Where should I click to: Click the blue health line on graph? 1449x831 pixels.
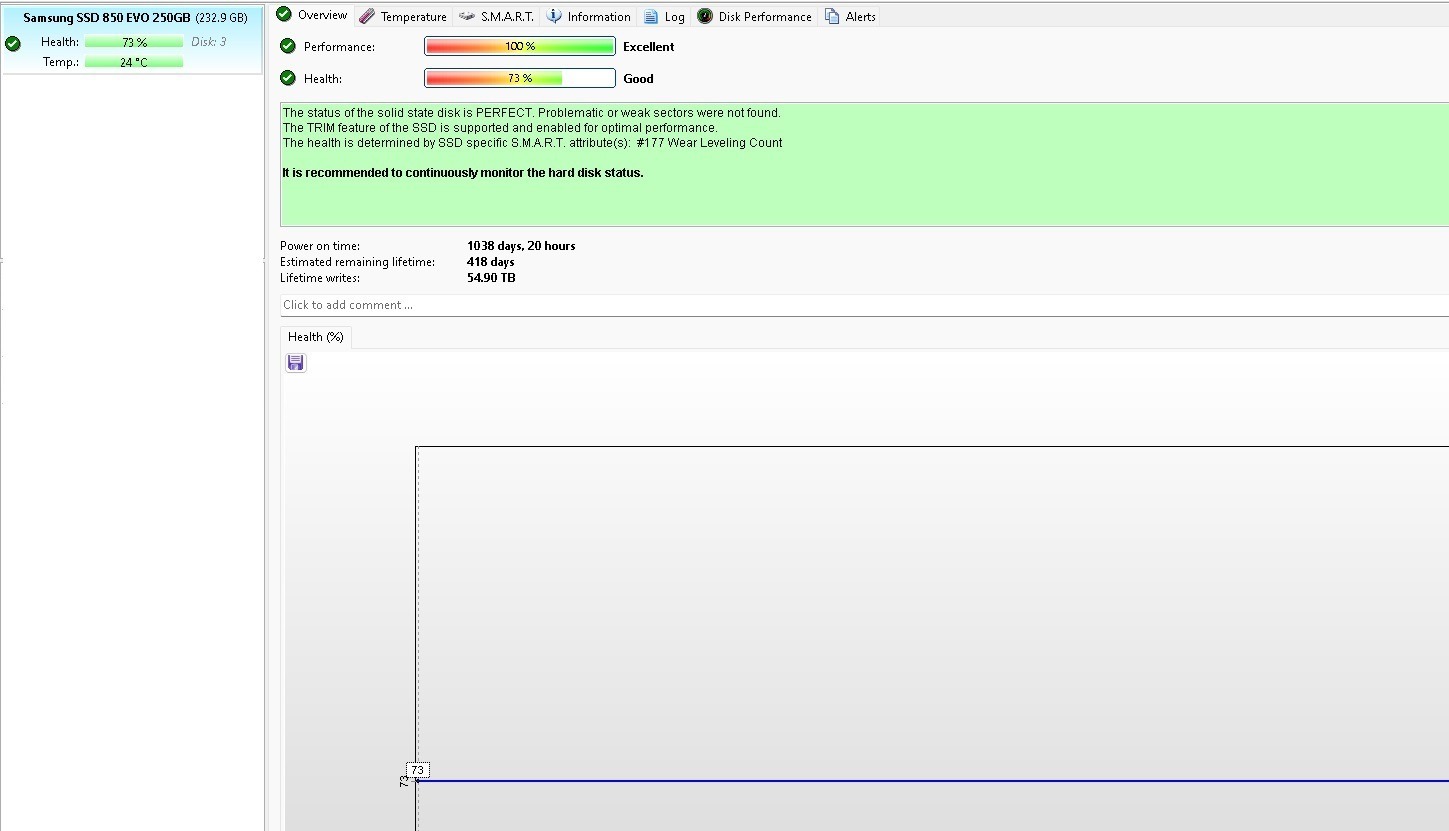932,781
